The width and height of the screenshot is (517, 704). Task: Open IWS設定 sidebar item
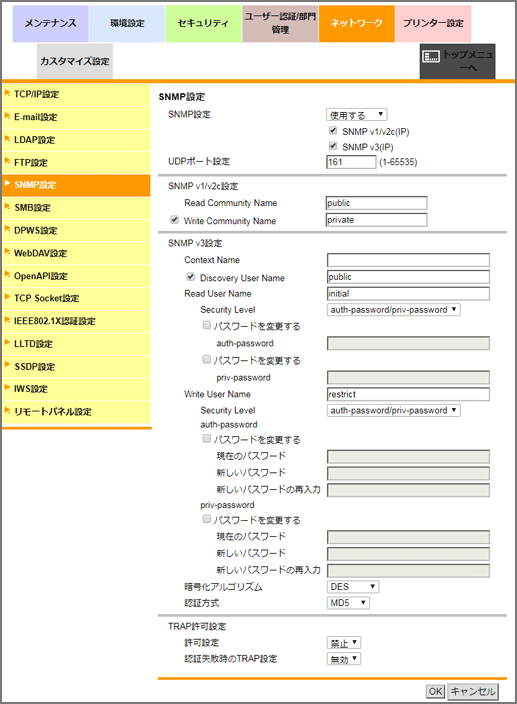[x=76, y=389]
